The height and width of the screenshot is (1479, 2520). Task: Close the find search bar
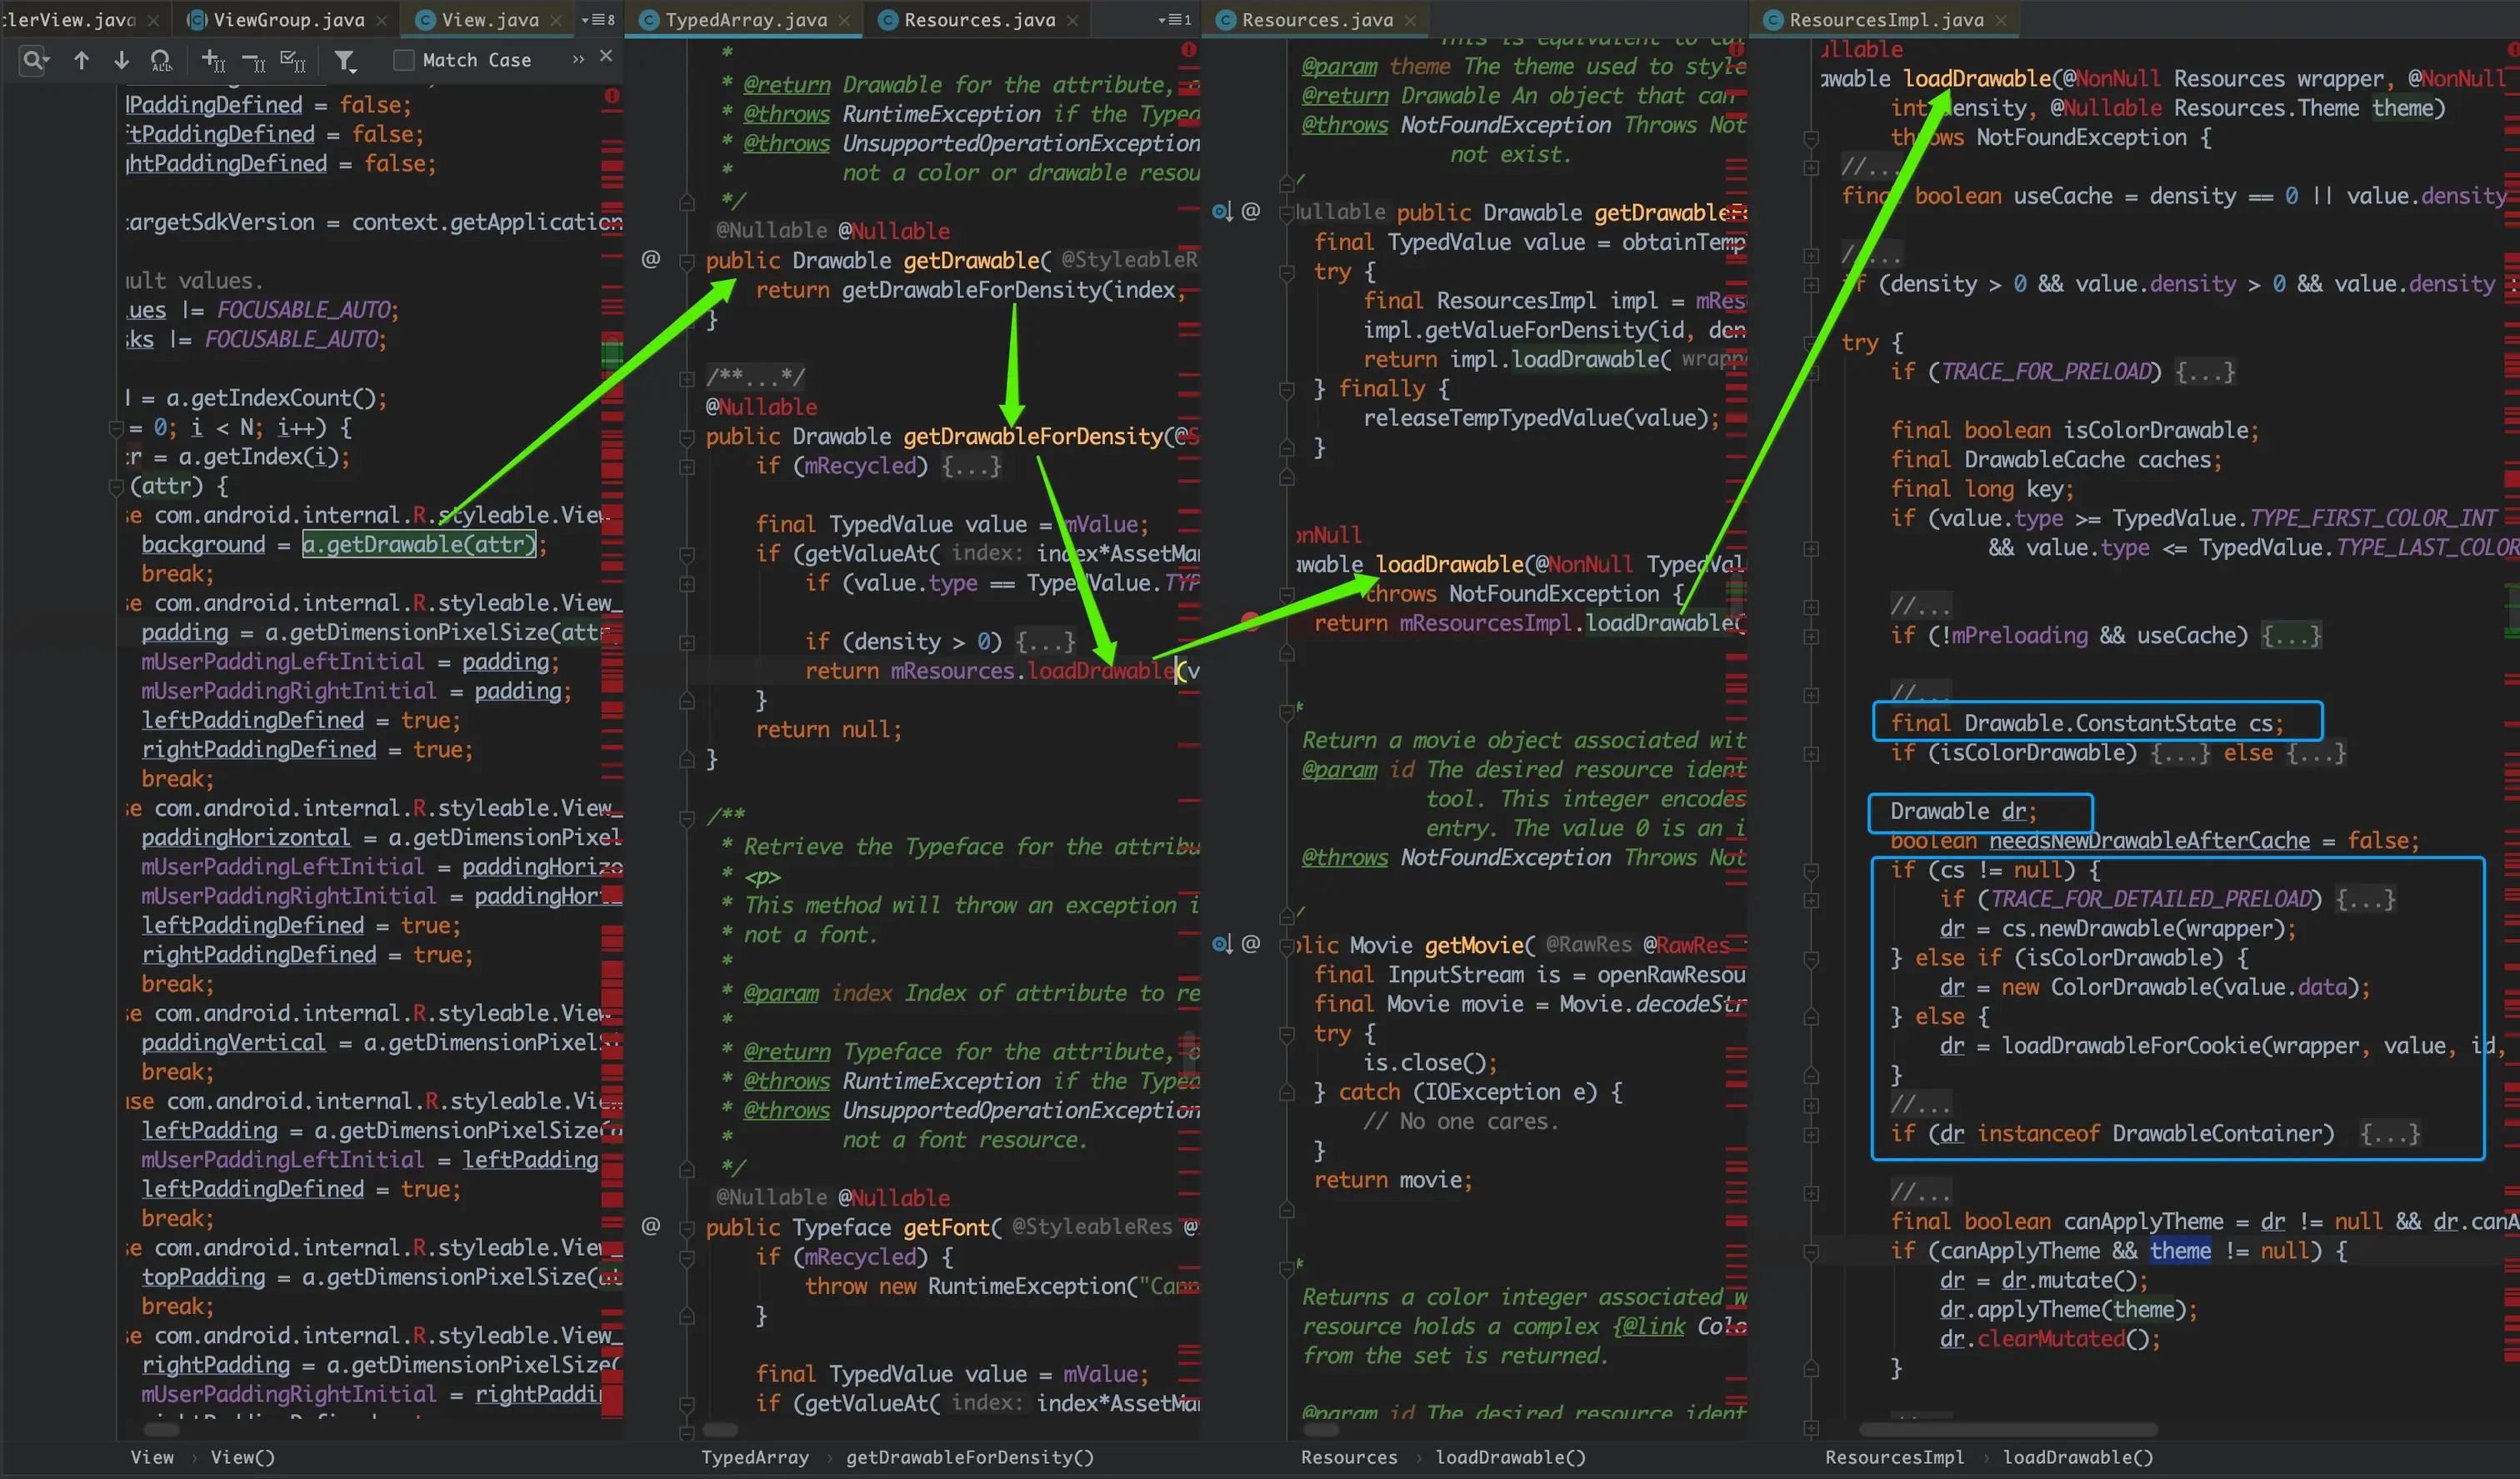pyautogui.click(x=606, y=57)
